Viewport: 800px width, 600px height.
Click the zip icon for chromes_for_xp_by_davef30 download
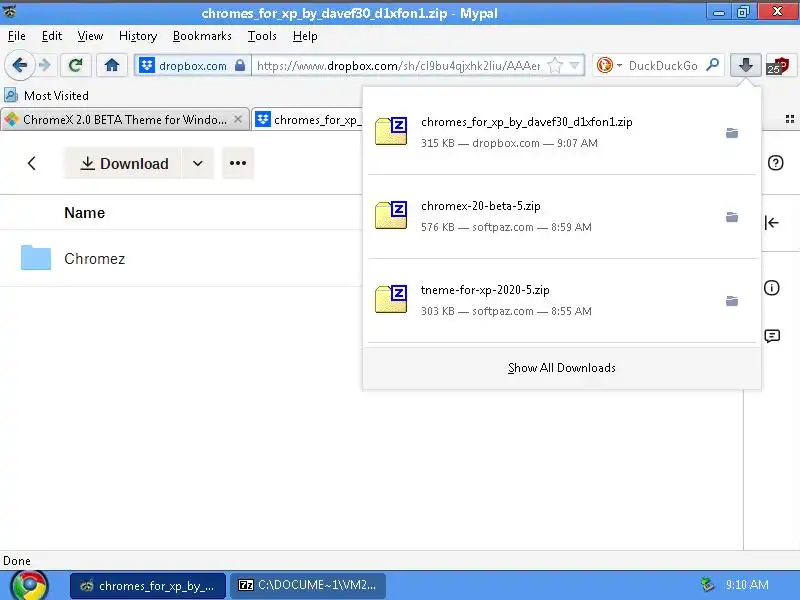(x=391, y=131)
